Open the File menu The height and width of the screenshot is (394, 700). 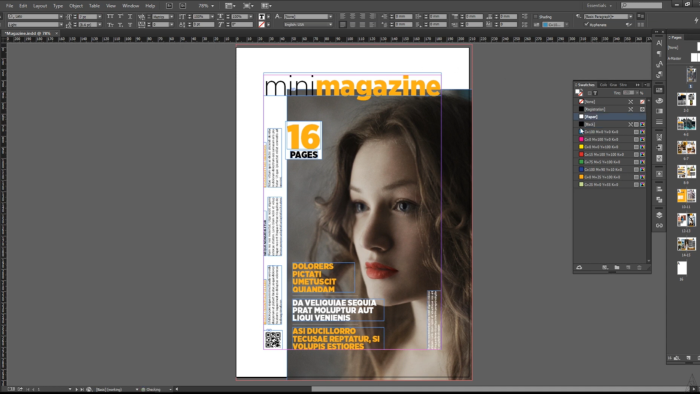tap(9, 6)
